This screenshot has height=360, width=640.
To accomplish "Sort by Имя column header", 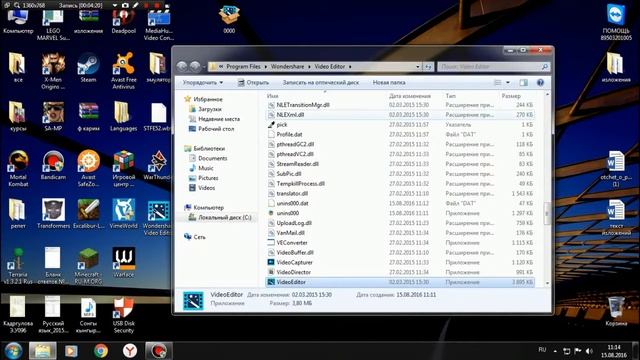I will (272, 96).
